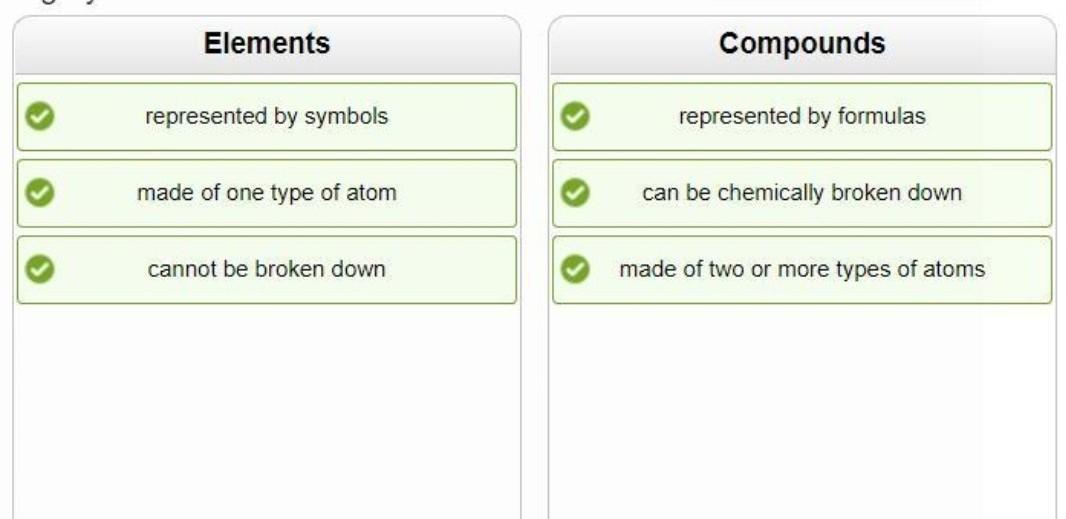The height and width of the screenshot is (519, 1066).
Task: Click the green check next to 'made of one type of atom'
Action: click(x=39, y=193)
